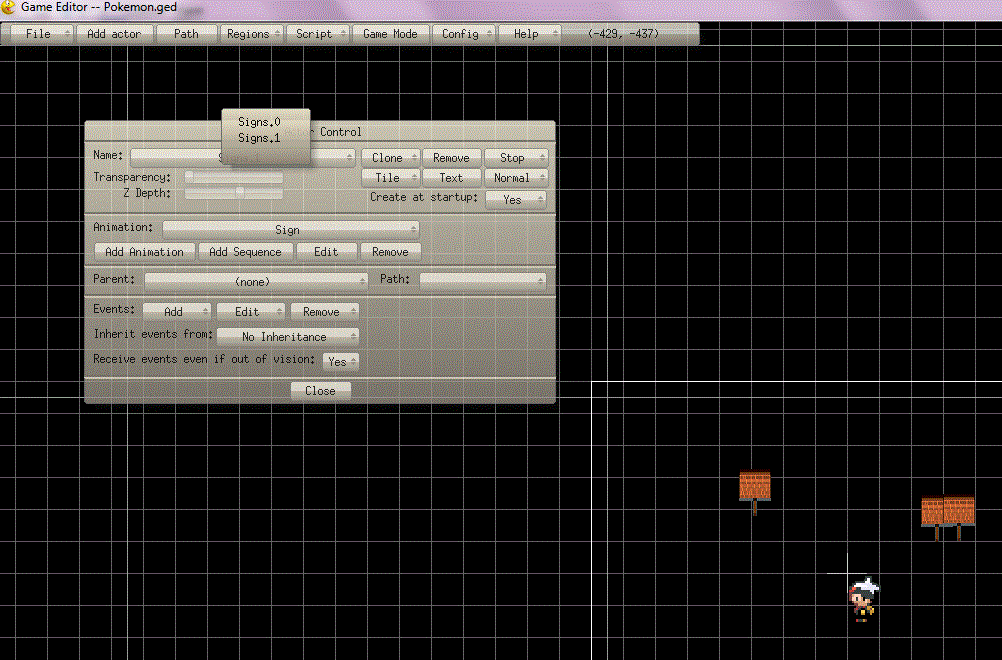
Task: Click the animation Remove button
Action: pyautogui.click(x=390, y=252)
